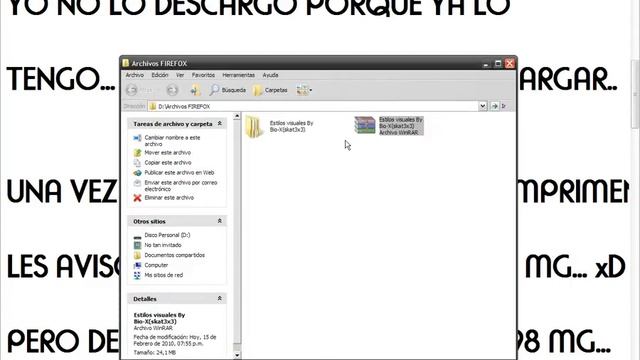Open Computer location link
The width and height of the screenshot is (640, 360).
[156, 265]
